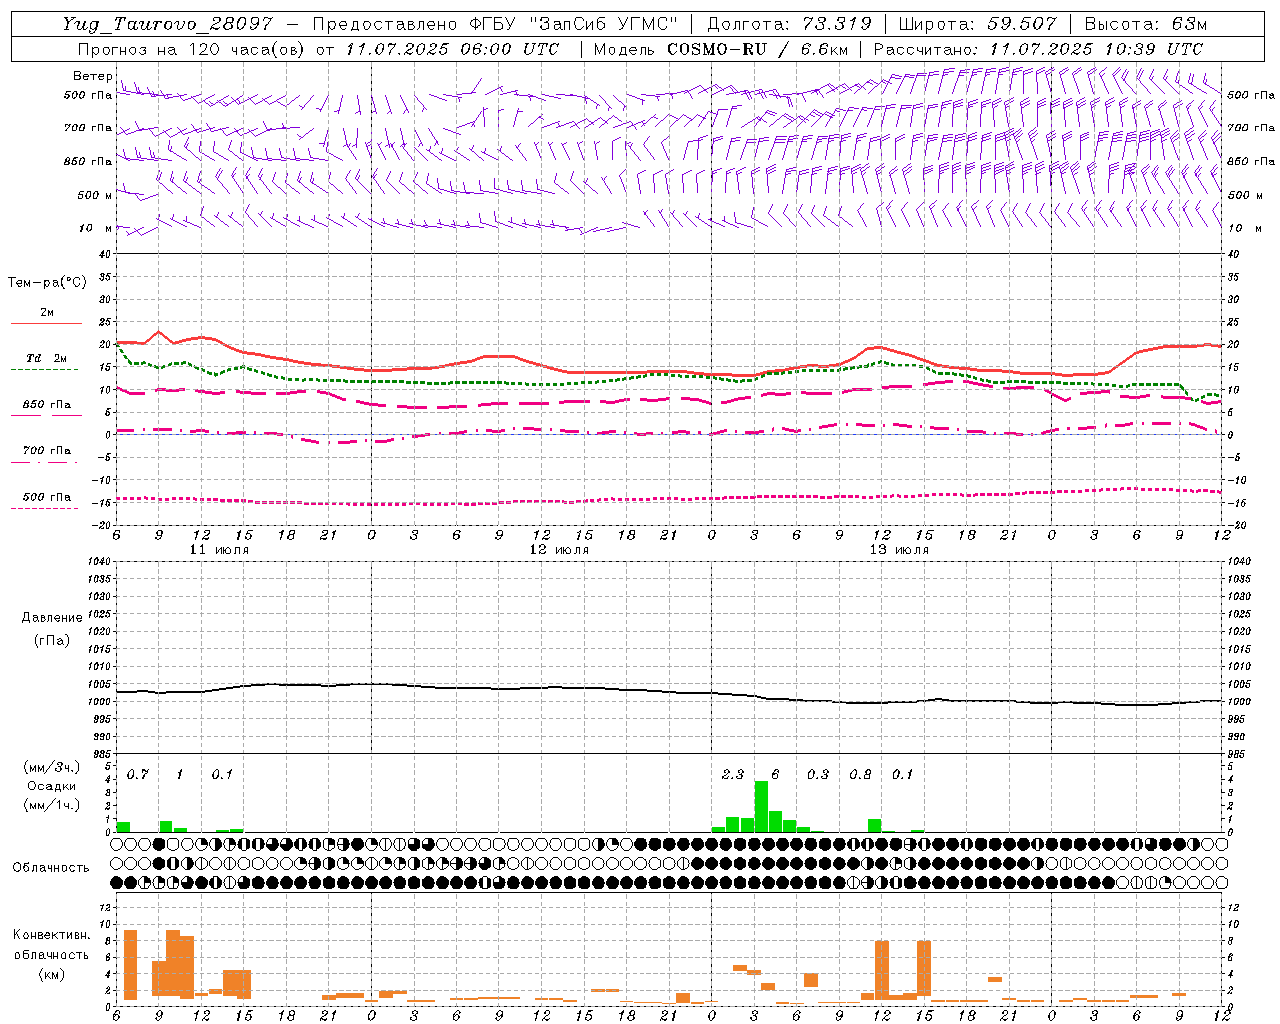Select the Тем-ра(°C) axis label

click(x=47, y=283)
